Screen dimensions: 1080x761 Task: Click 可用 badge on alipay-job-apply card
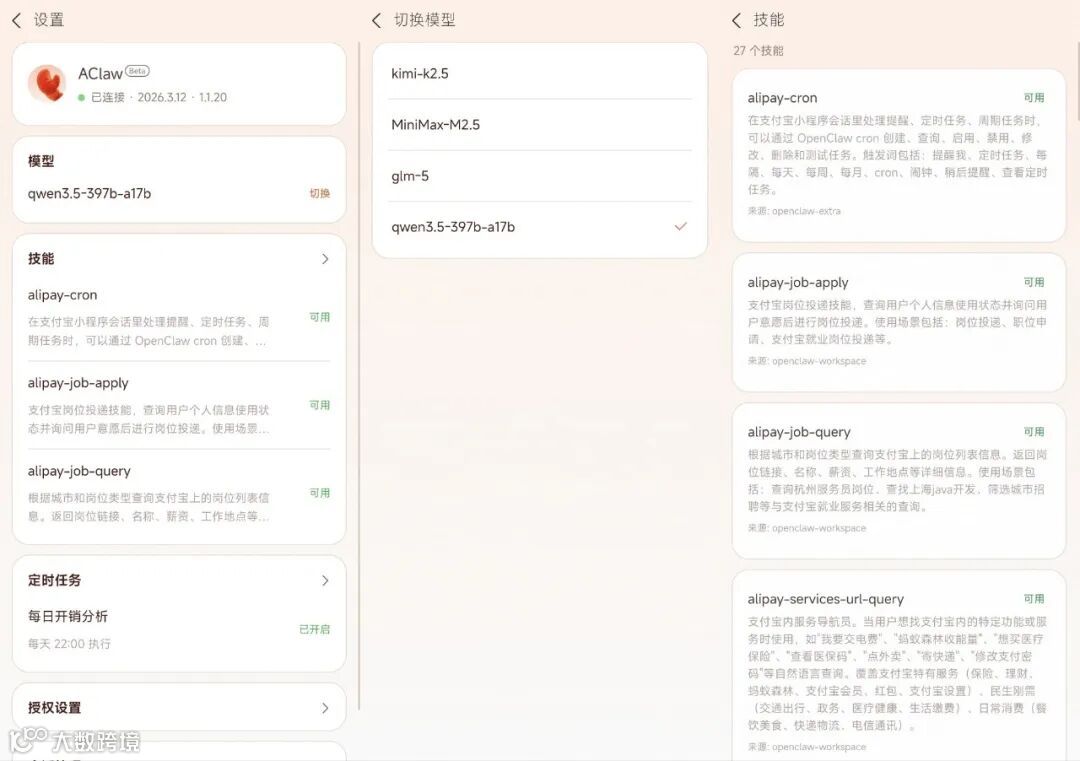click(1034, 282)
